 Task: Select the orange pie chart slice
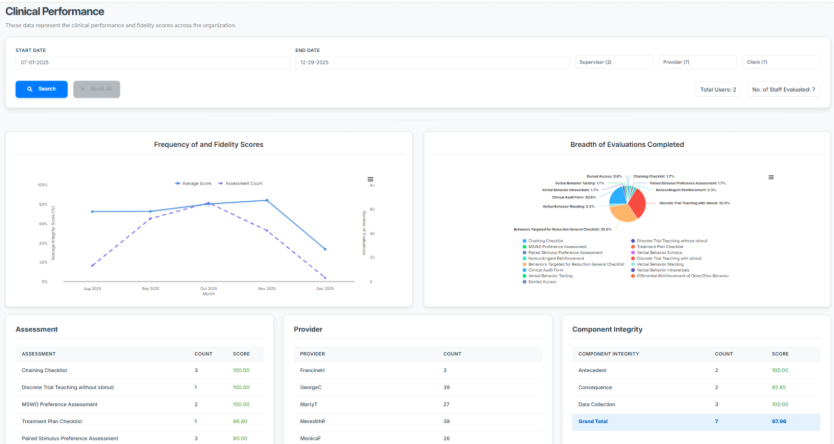622,213
